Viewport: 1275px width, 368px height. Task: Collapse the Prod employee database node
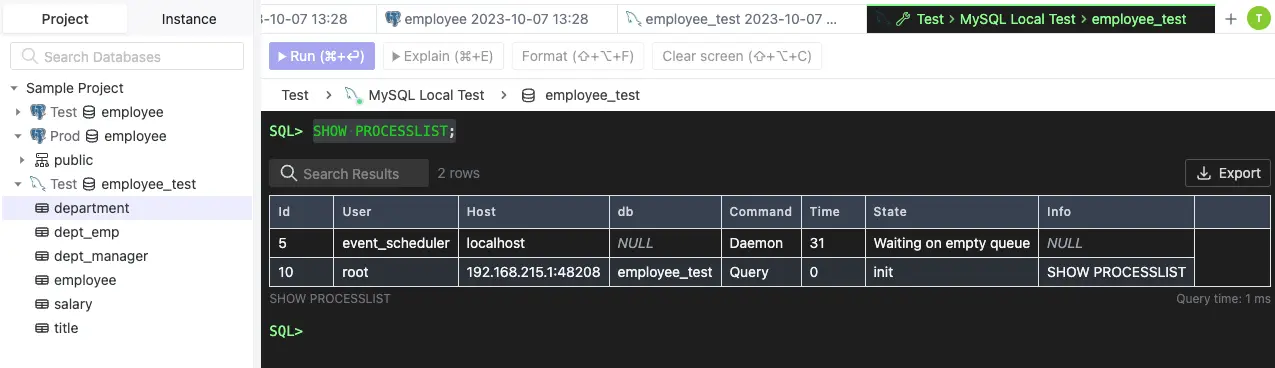(x=18, y=136)
